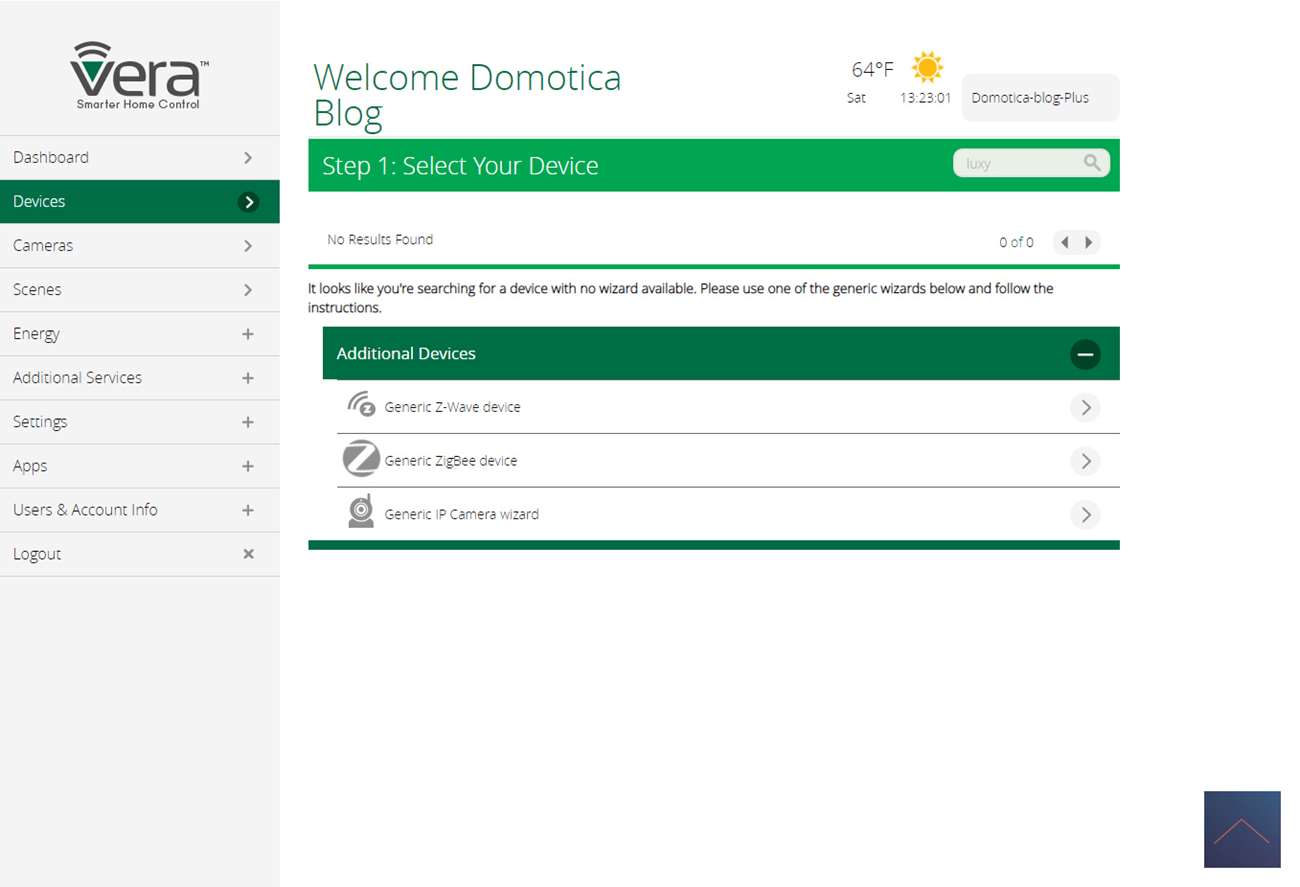
Task: Click the Logout X icon
Action: [248, 554]
